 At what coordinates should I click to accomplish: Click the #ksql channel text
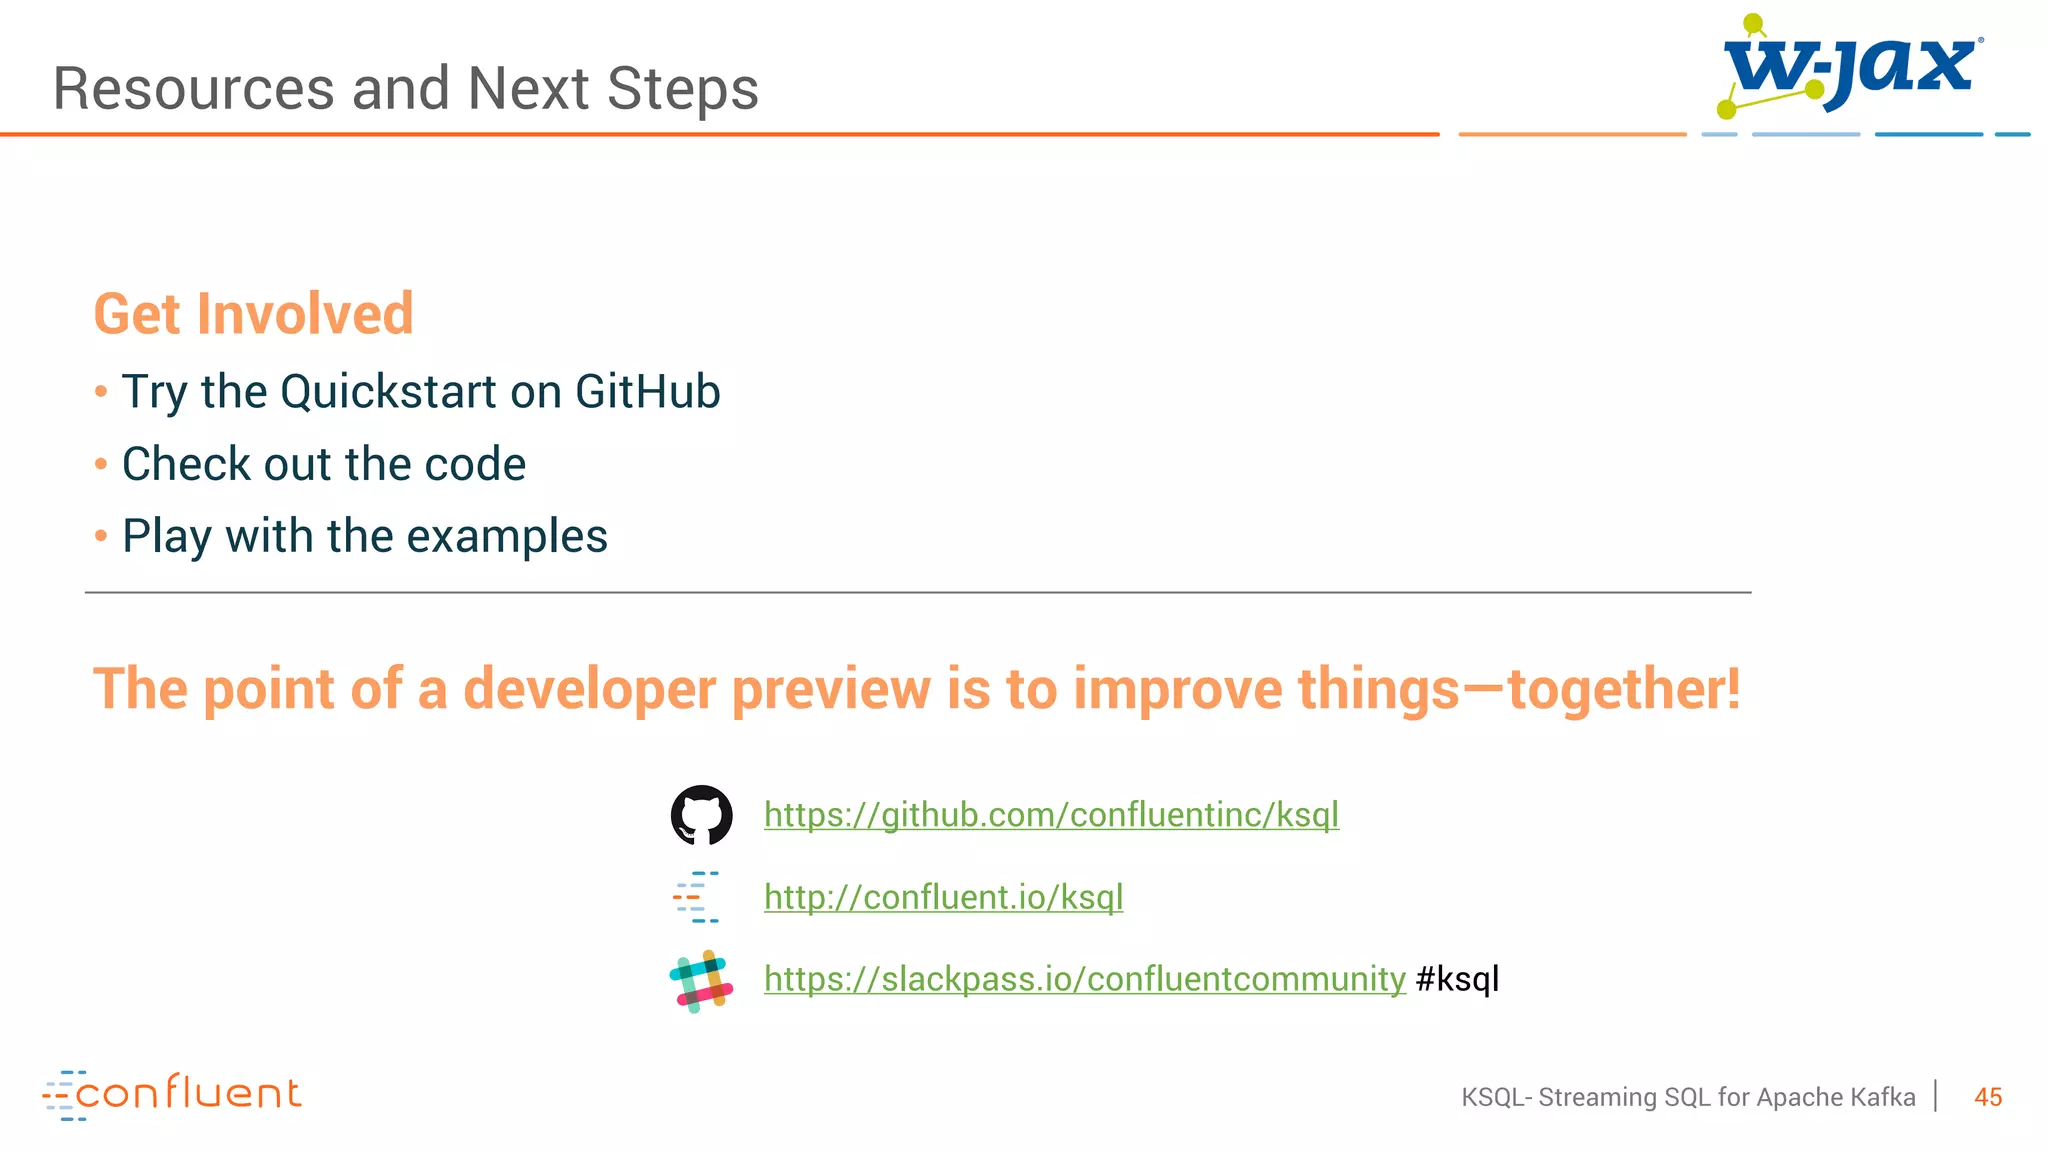pos(1458,979)
